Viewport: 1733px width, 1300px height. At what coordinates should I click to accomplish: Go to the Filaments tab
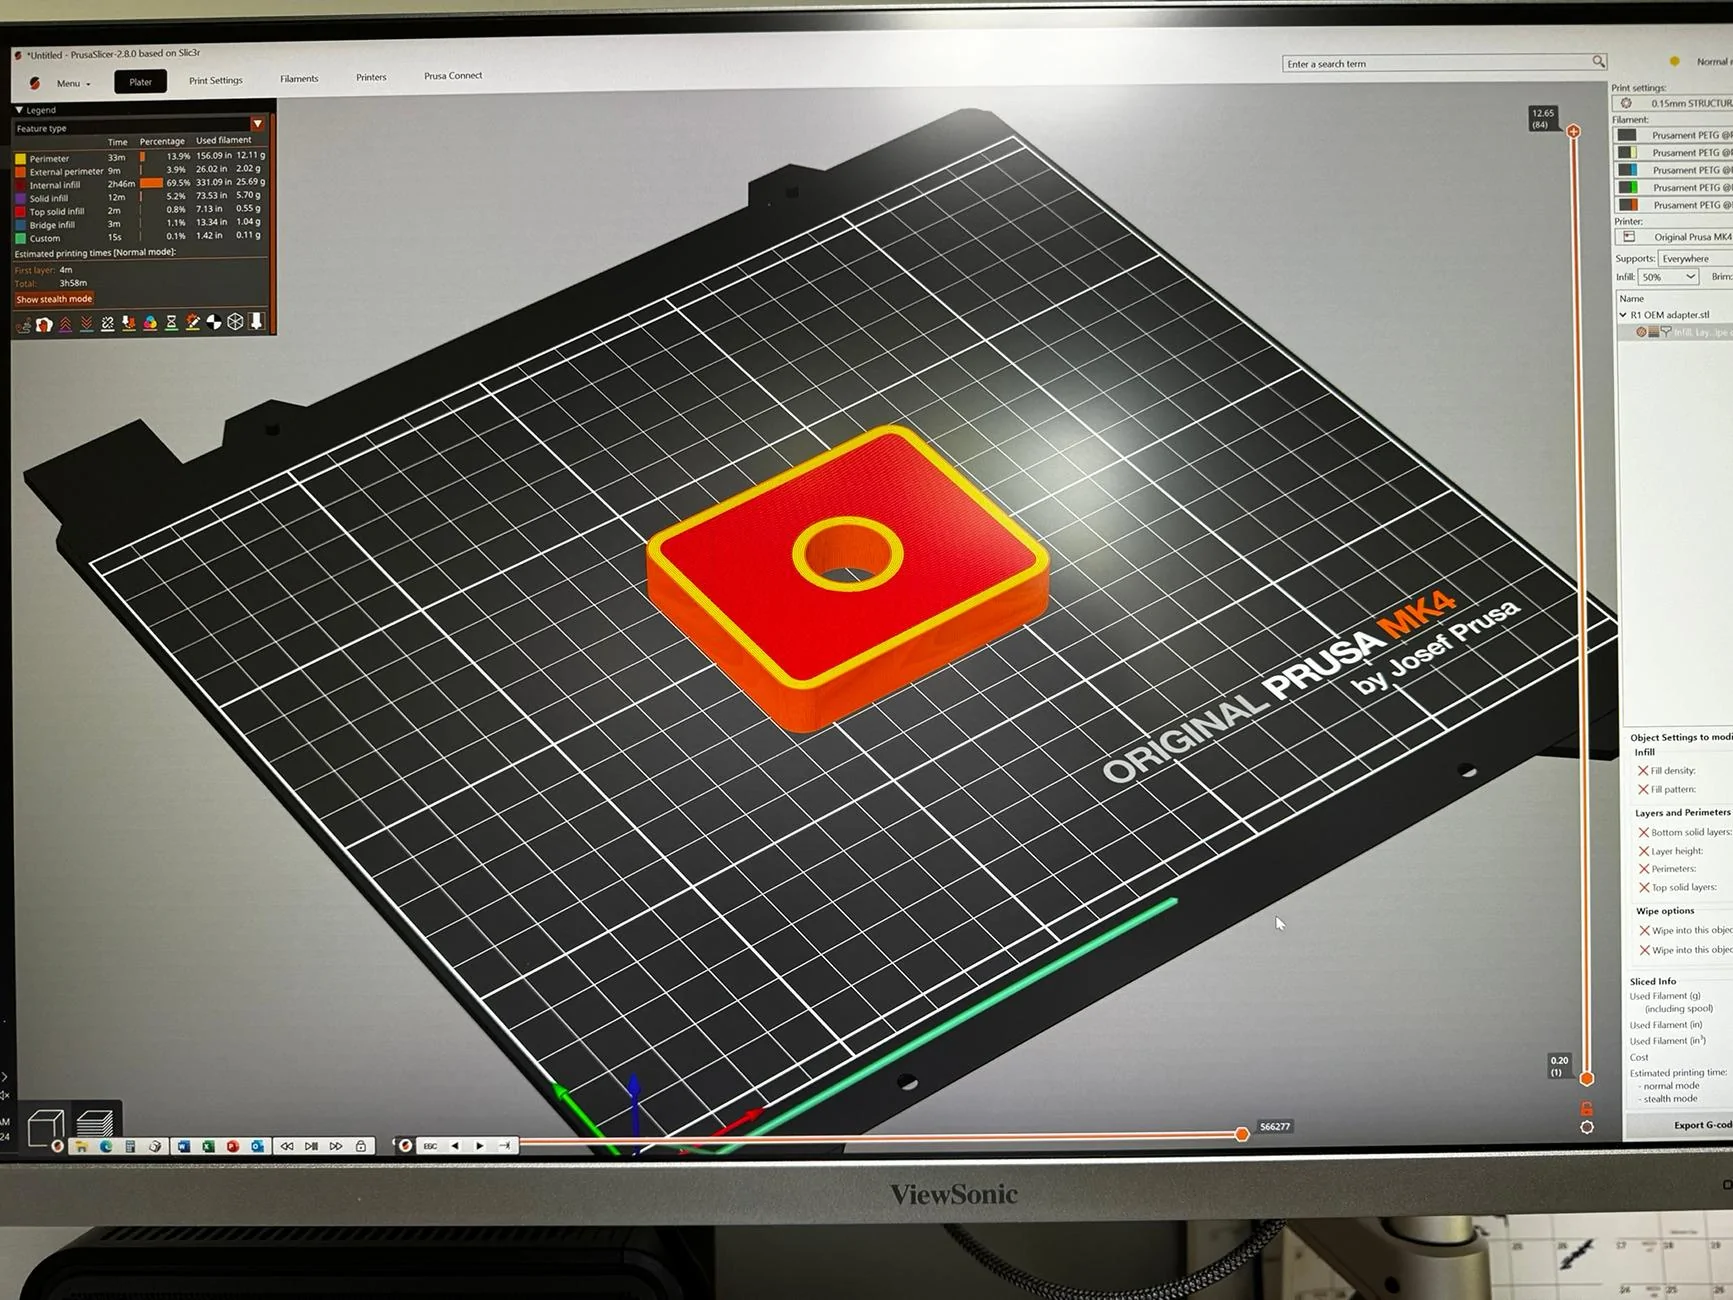(x=299, y=79)
